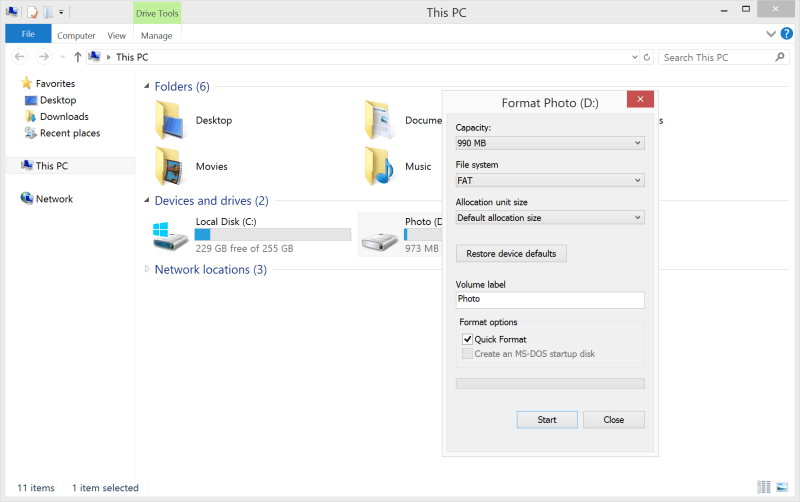Screen dimensions: 800x502
Task: Click '11 items' in the status bar
Action: click(x=36, y=488)
